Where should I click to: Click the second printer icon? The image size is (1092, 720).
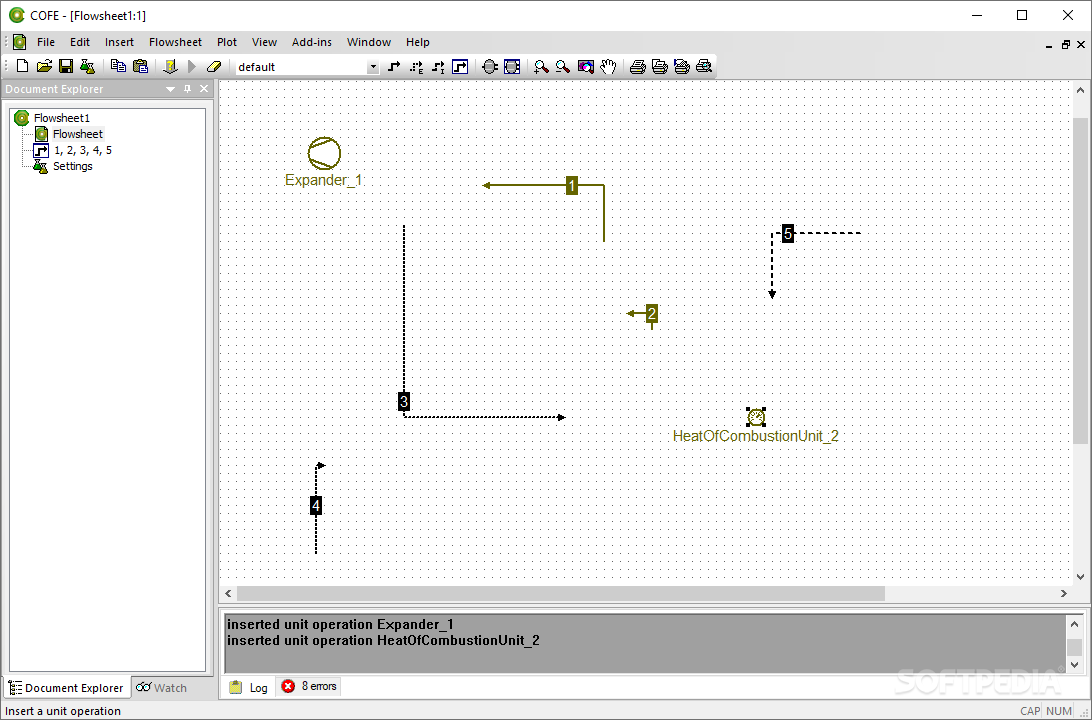pos(660,66)
